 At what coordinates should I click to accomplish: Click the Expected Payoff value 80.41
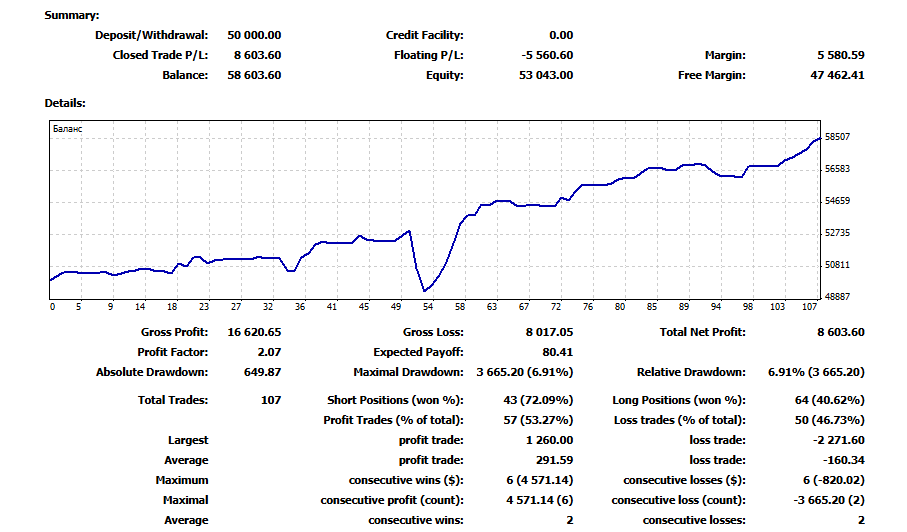pyautogui.click(x=558, y=352)
